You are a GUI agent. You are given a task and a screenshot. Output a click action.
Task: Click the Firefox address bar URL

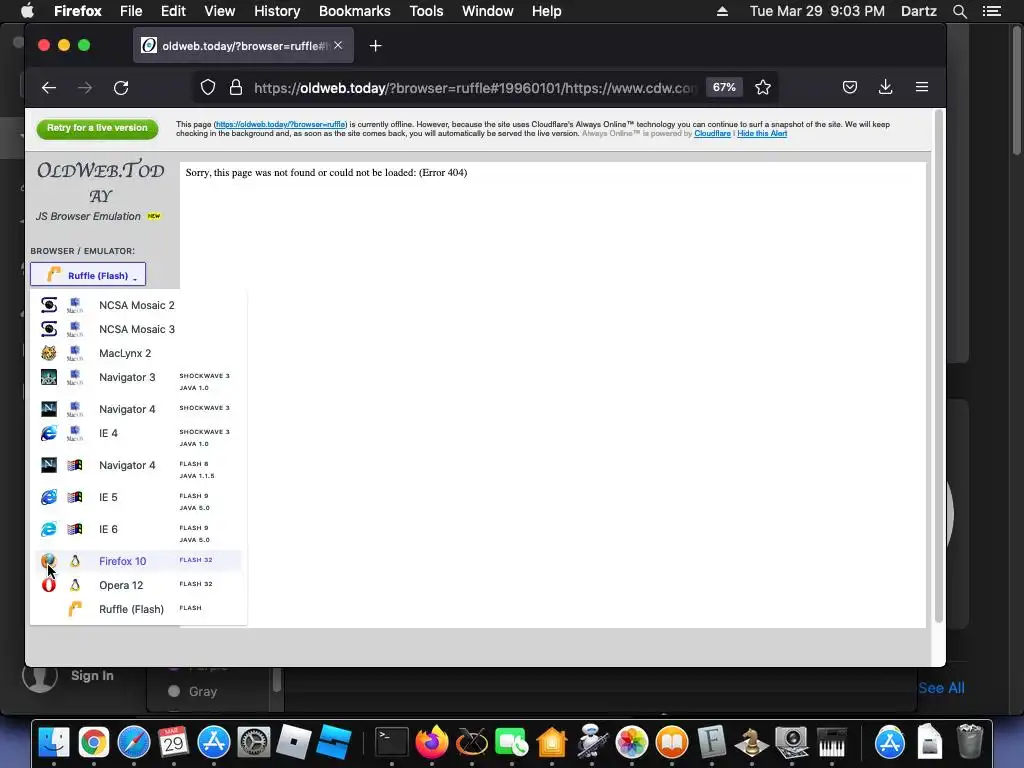tap(475, 88)
